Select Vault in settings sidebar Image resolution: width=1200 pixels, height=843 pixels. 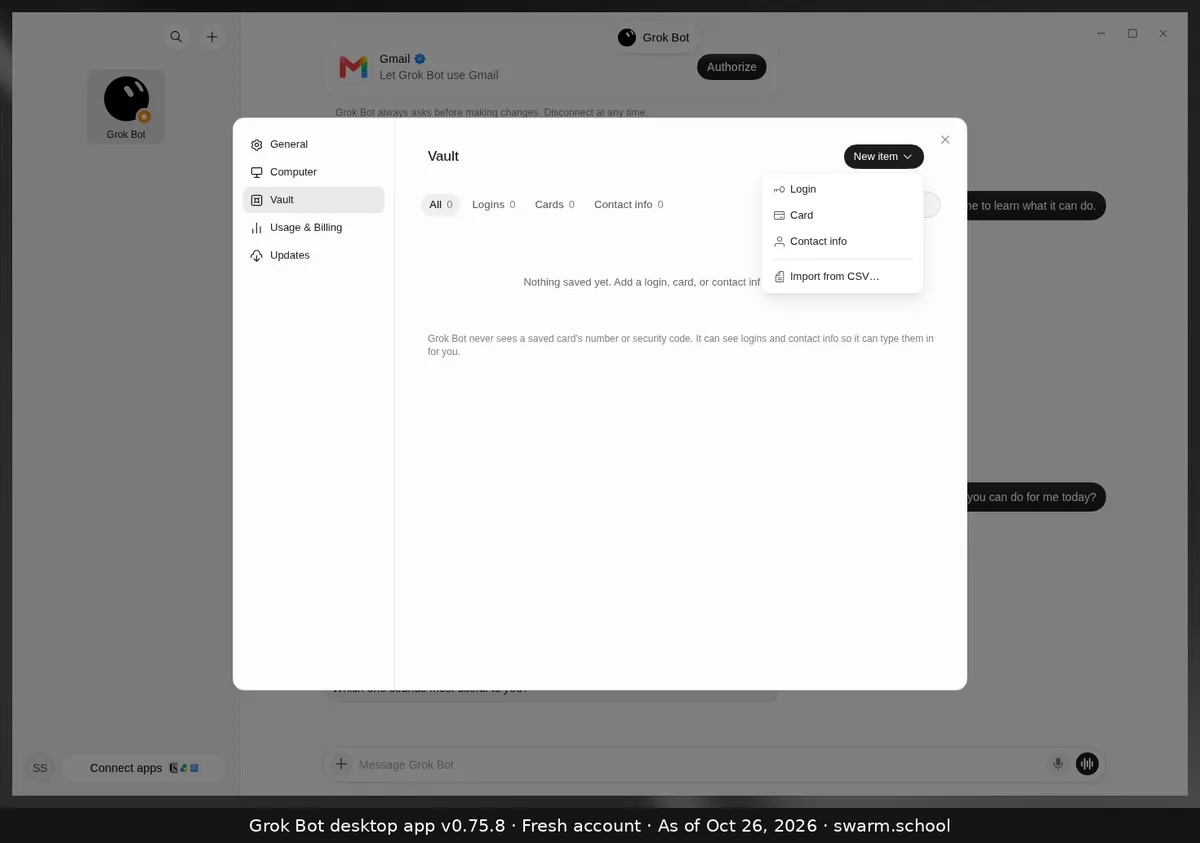pyautogui.click(x=313, y=200)
